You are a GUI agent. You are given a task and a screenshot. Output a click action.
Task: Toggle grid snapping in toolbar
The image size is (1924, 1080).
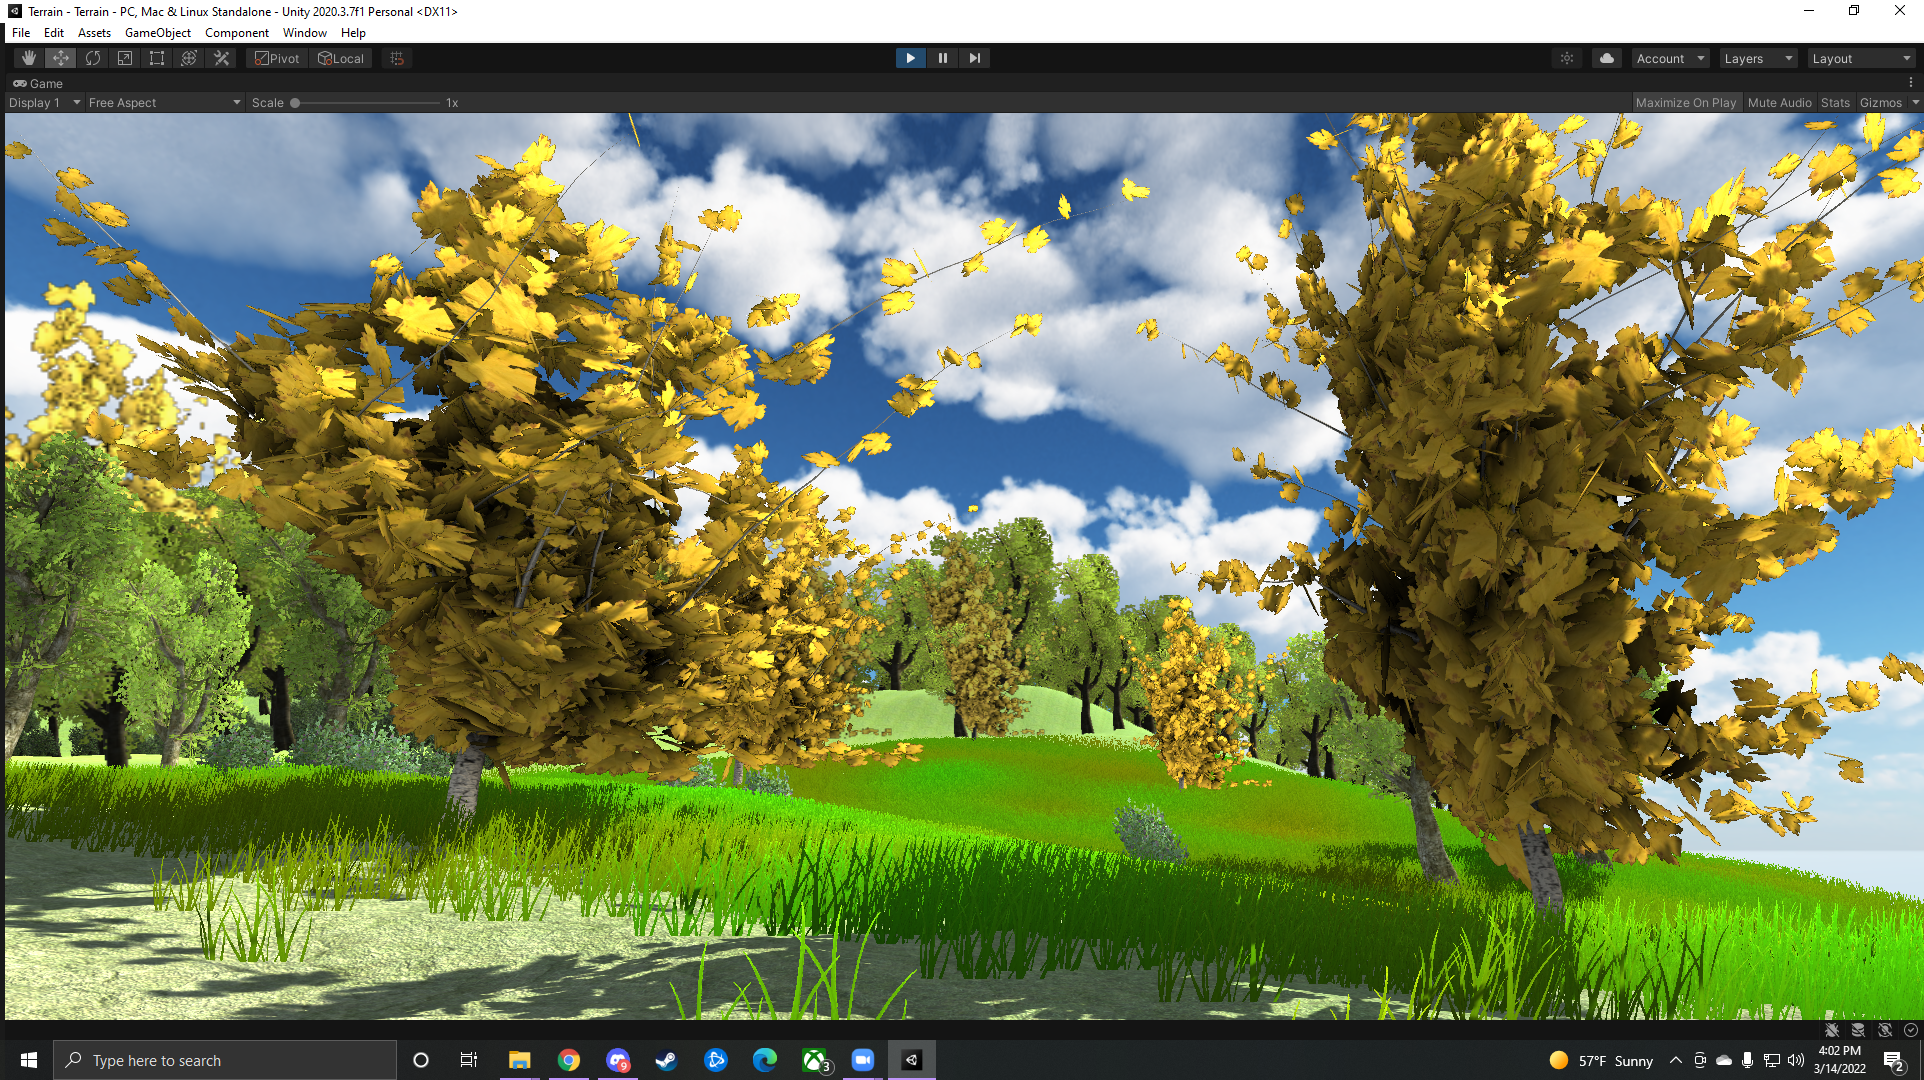point(397,58)
